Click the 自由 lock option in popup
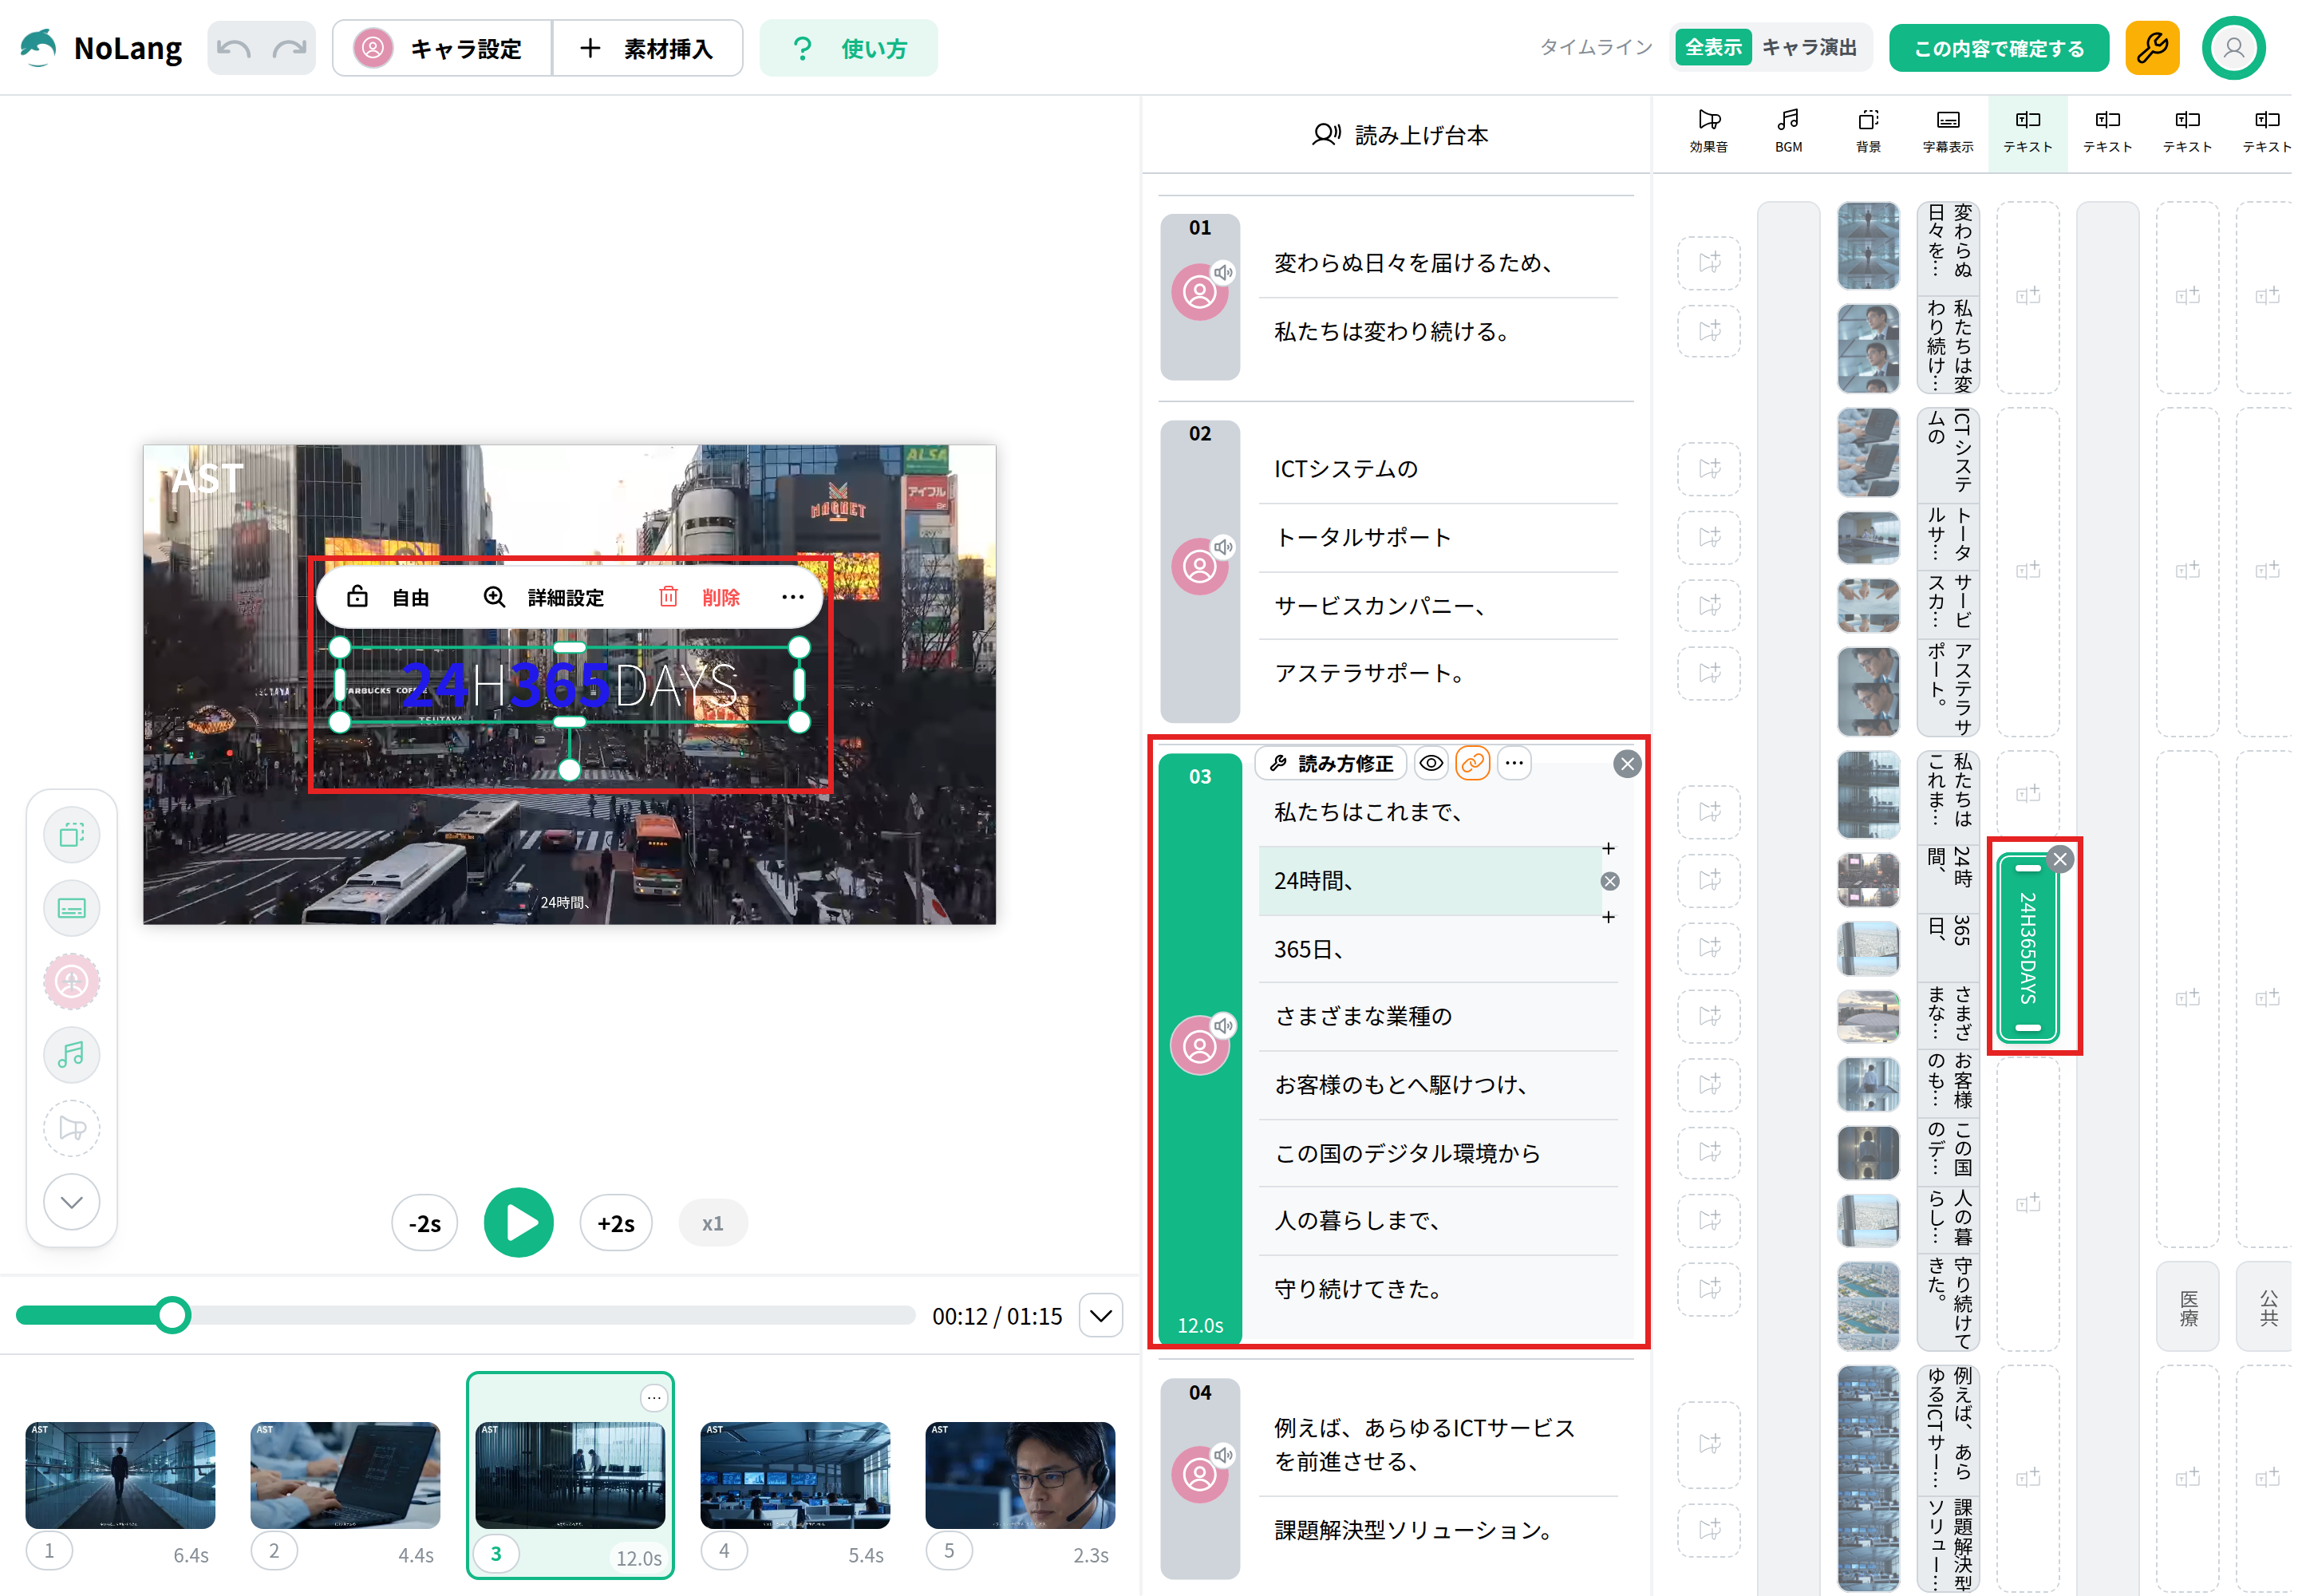 tap(388, 597)
